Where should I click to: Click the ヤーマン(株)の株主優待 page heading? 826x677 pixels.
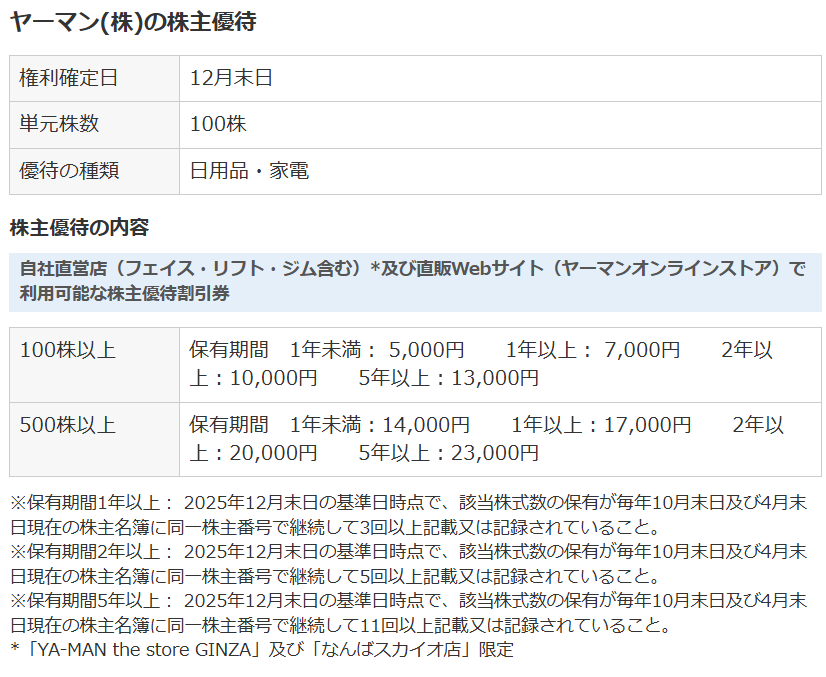click(133, 22)
